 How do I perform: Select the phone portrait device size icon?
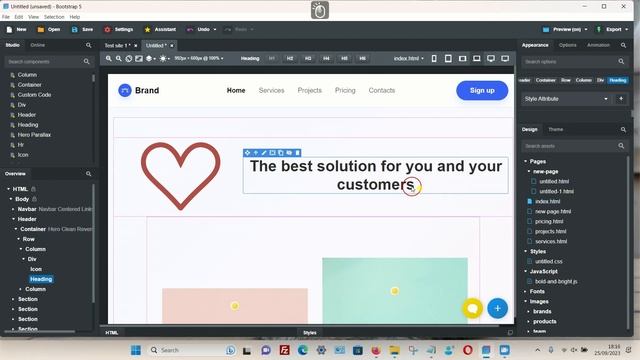pyautogui.click(x=434, y=59)
